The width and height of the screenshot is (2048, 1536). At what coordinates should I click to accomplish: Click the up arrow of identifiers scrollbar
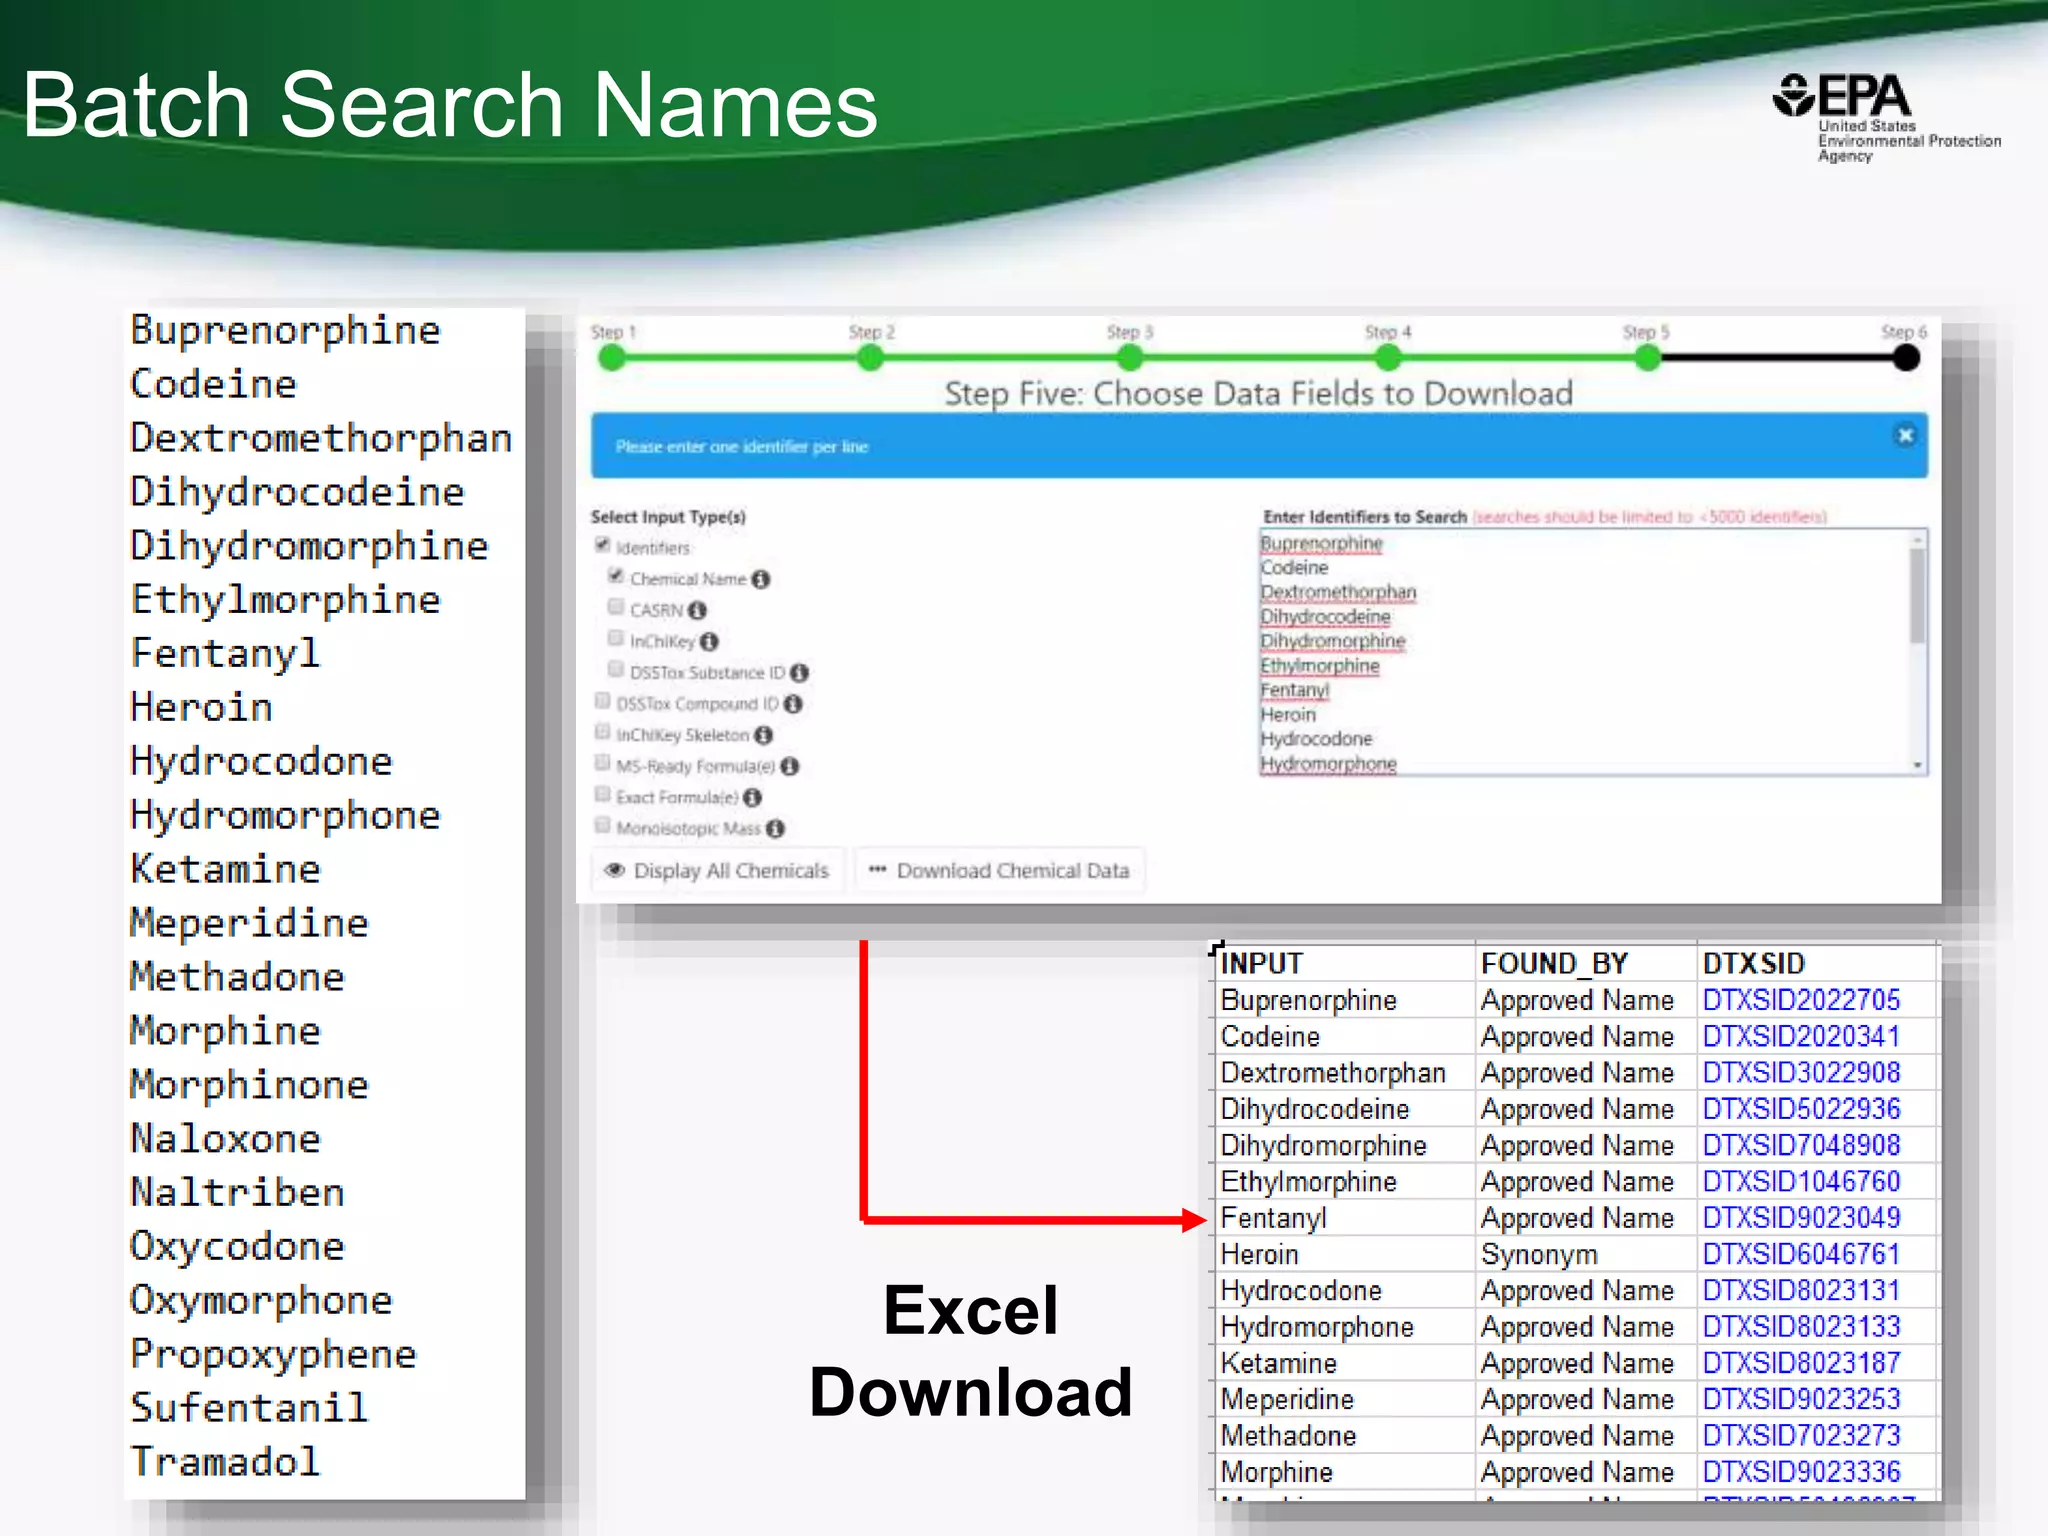pos(1917,540)
